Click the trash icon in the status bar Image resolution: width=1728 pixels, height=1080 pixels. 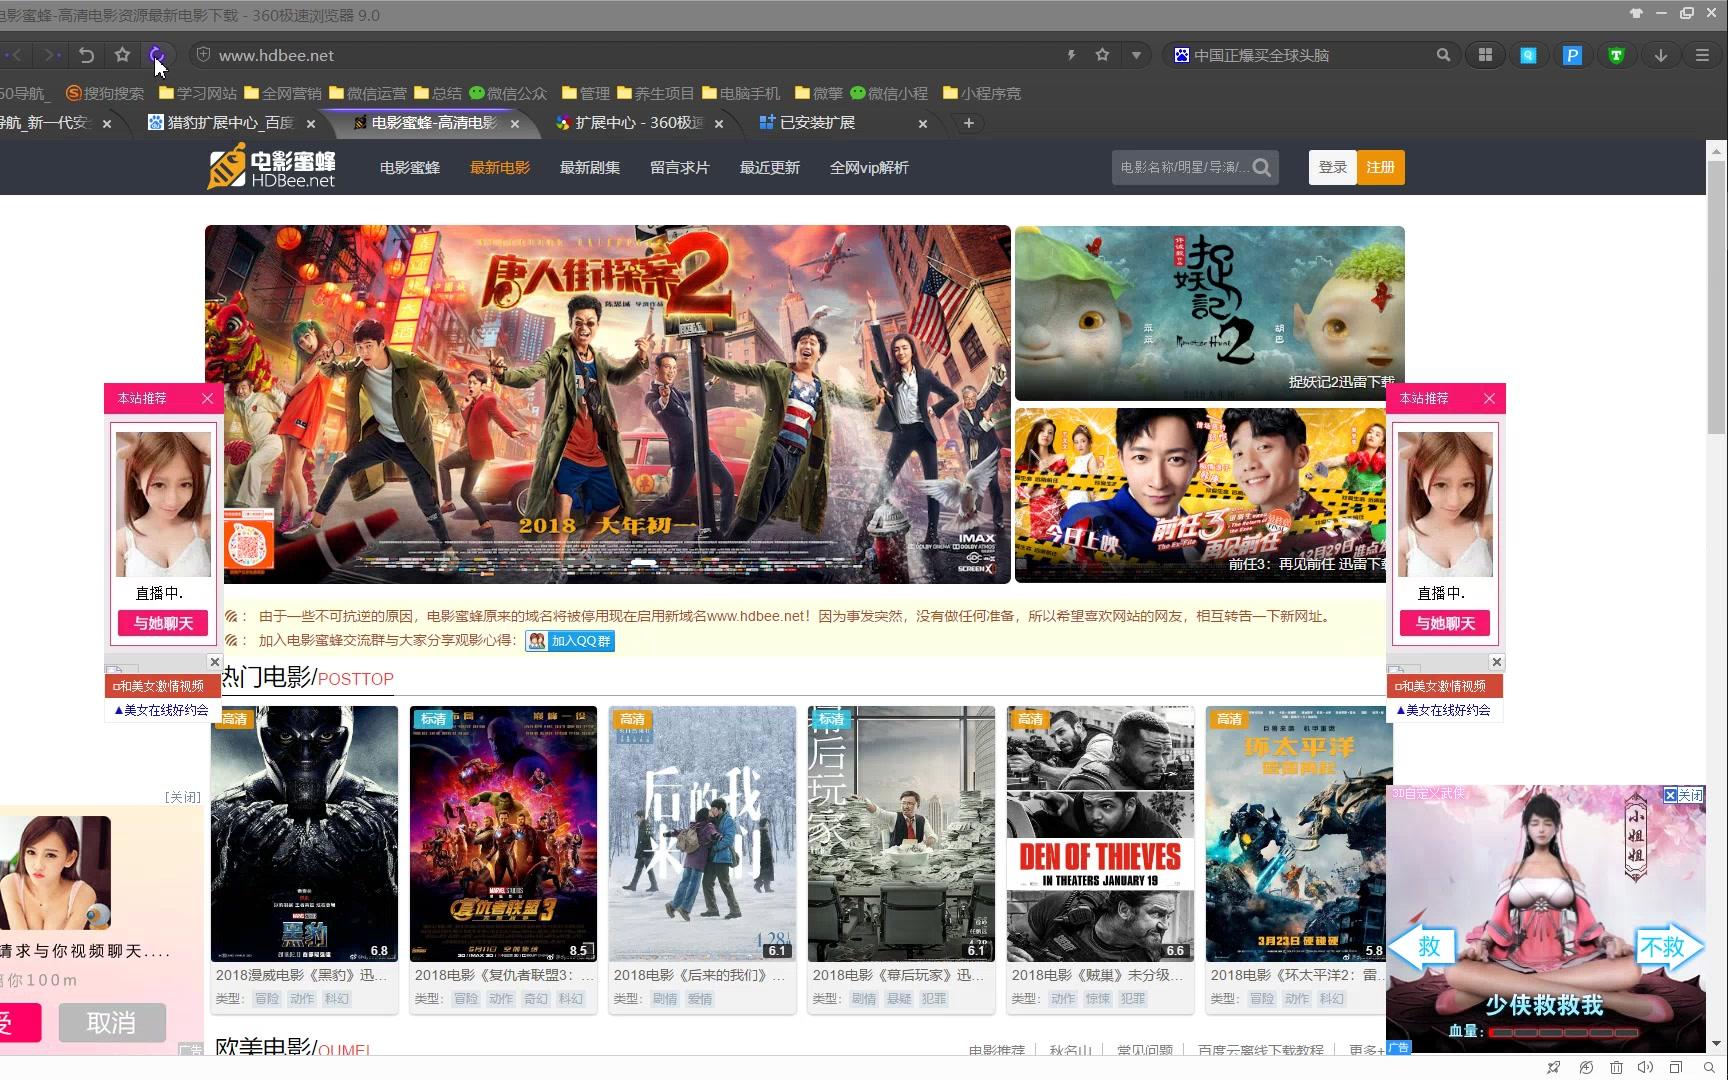pos(1616,1067)
